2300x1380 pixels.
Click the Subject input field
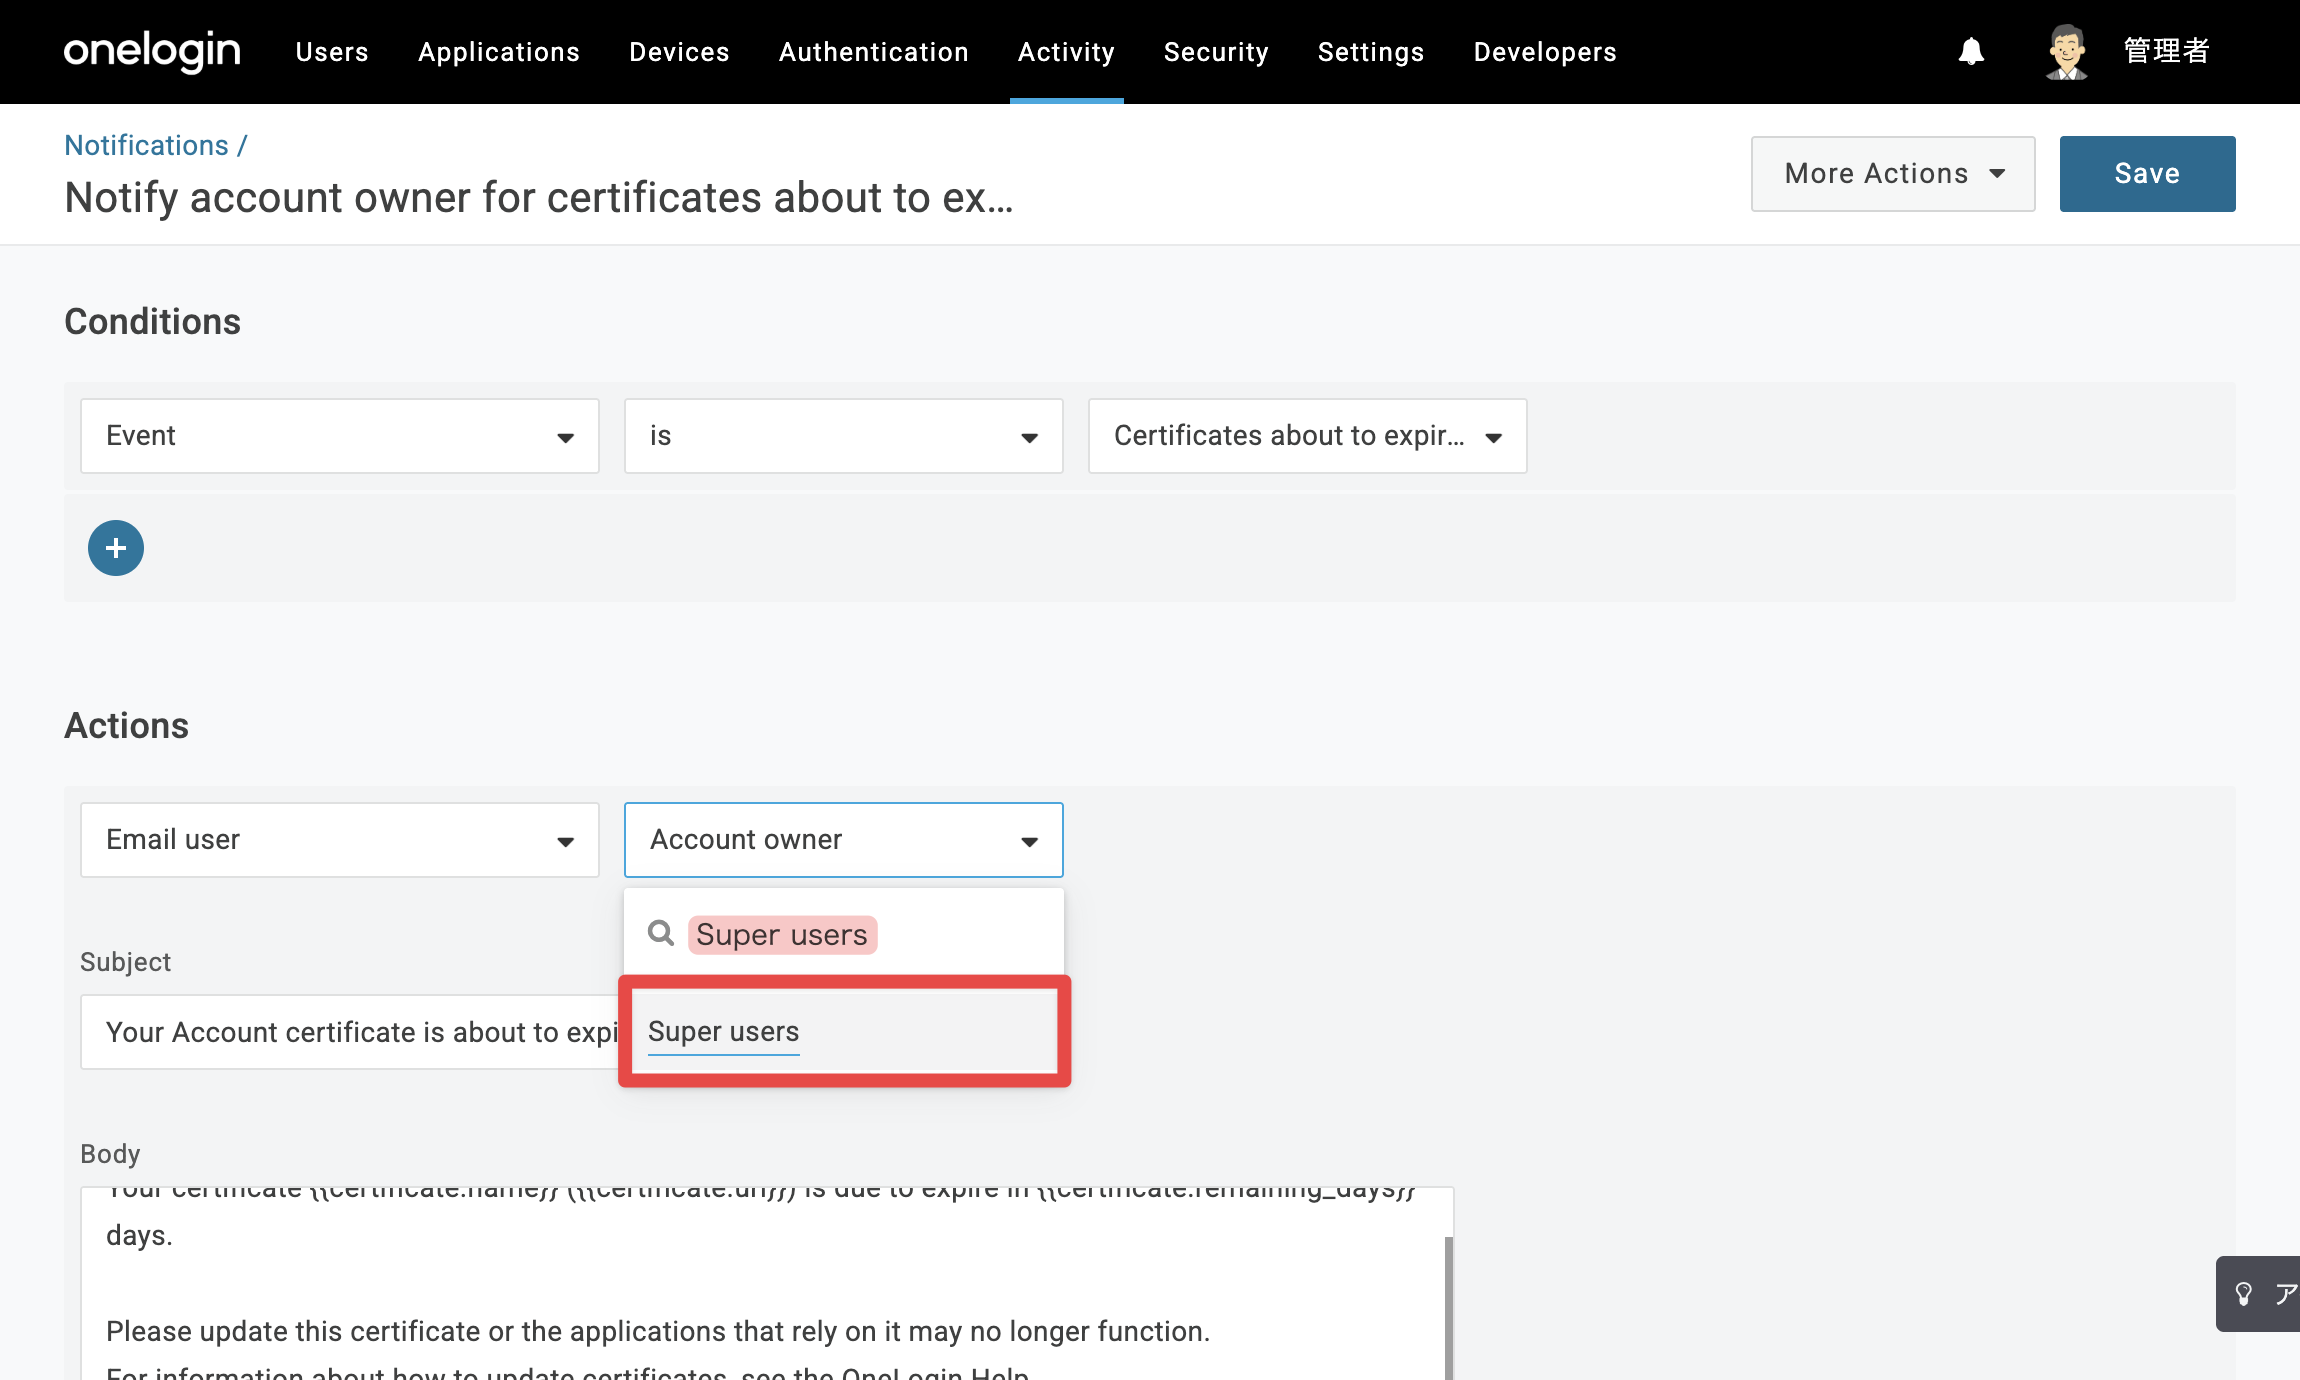(352, 1032)
